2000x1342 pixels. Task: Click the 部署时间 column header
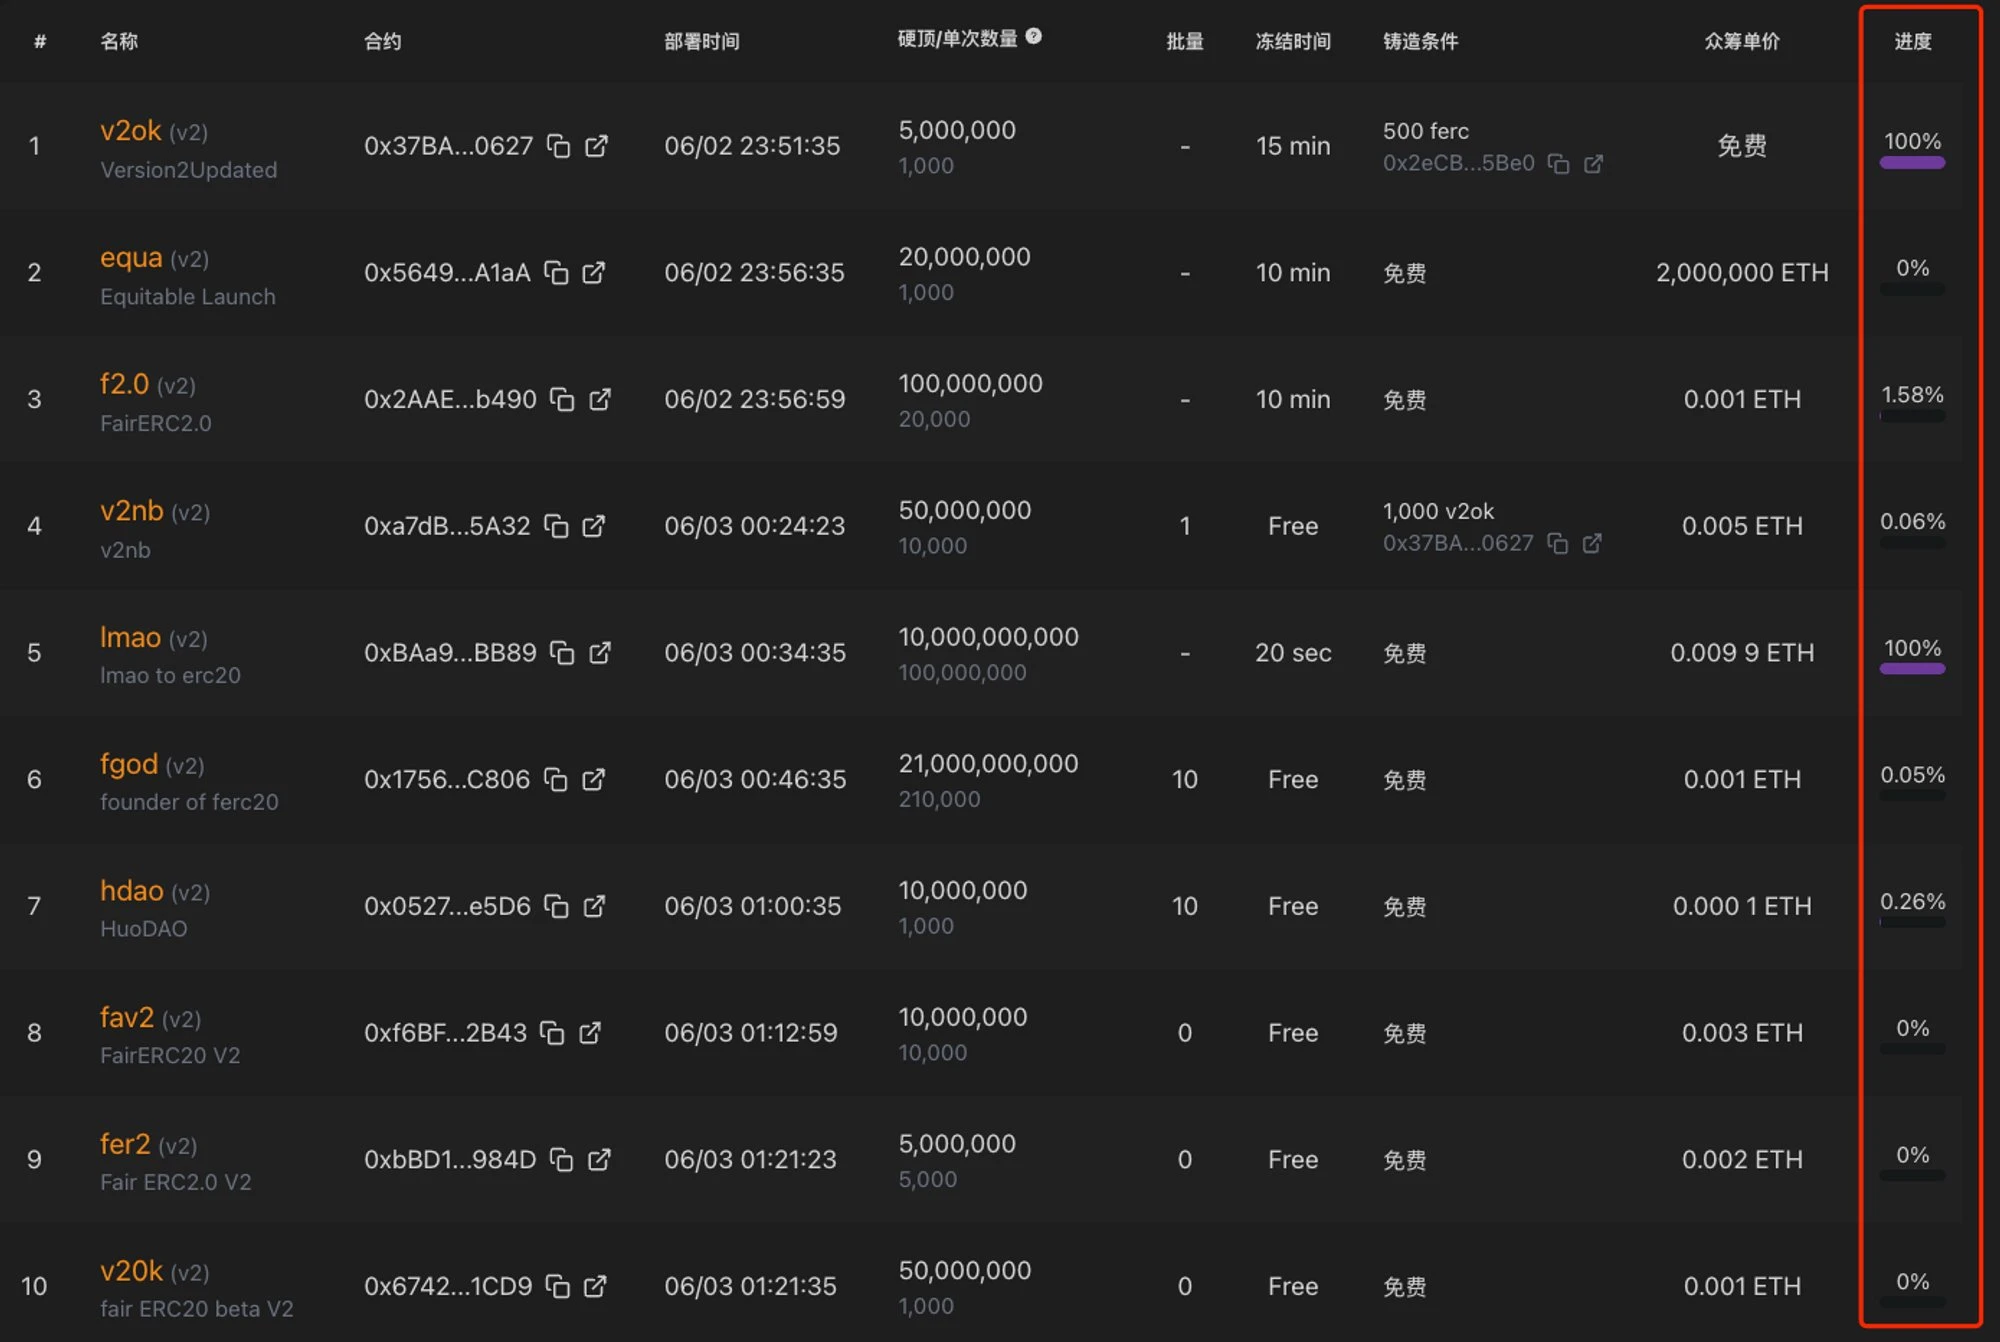click(702, 41)
